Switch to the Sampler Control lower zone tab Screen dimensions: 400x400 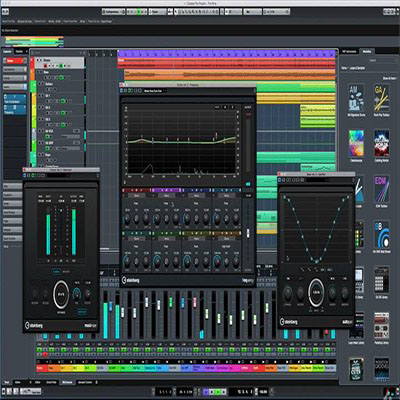tap(85, 382)
